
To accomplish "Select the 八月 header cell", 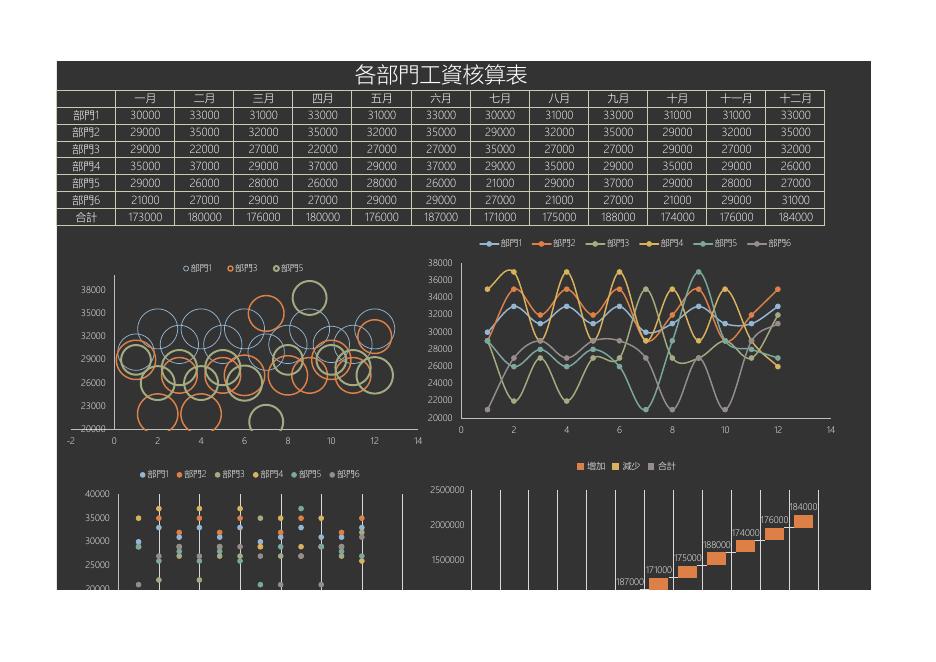I will tap(559, 98).
